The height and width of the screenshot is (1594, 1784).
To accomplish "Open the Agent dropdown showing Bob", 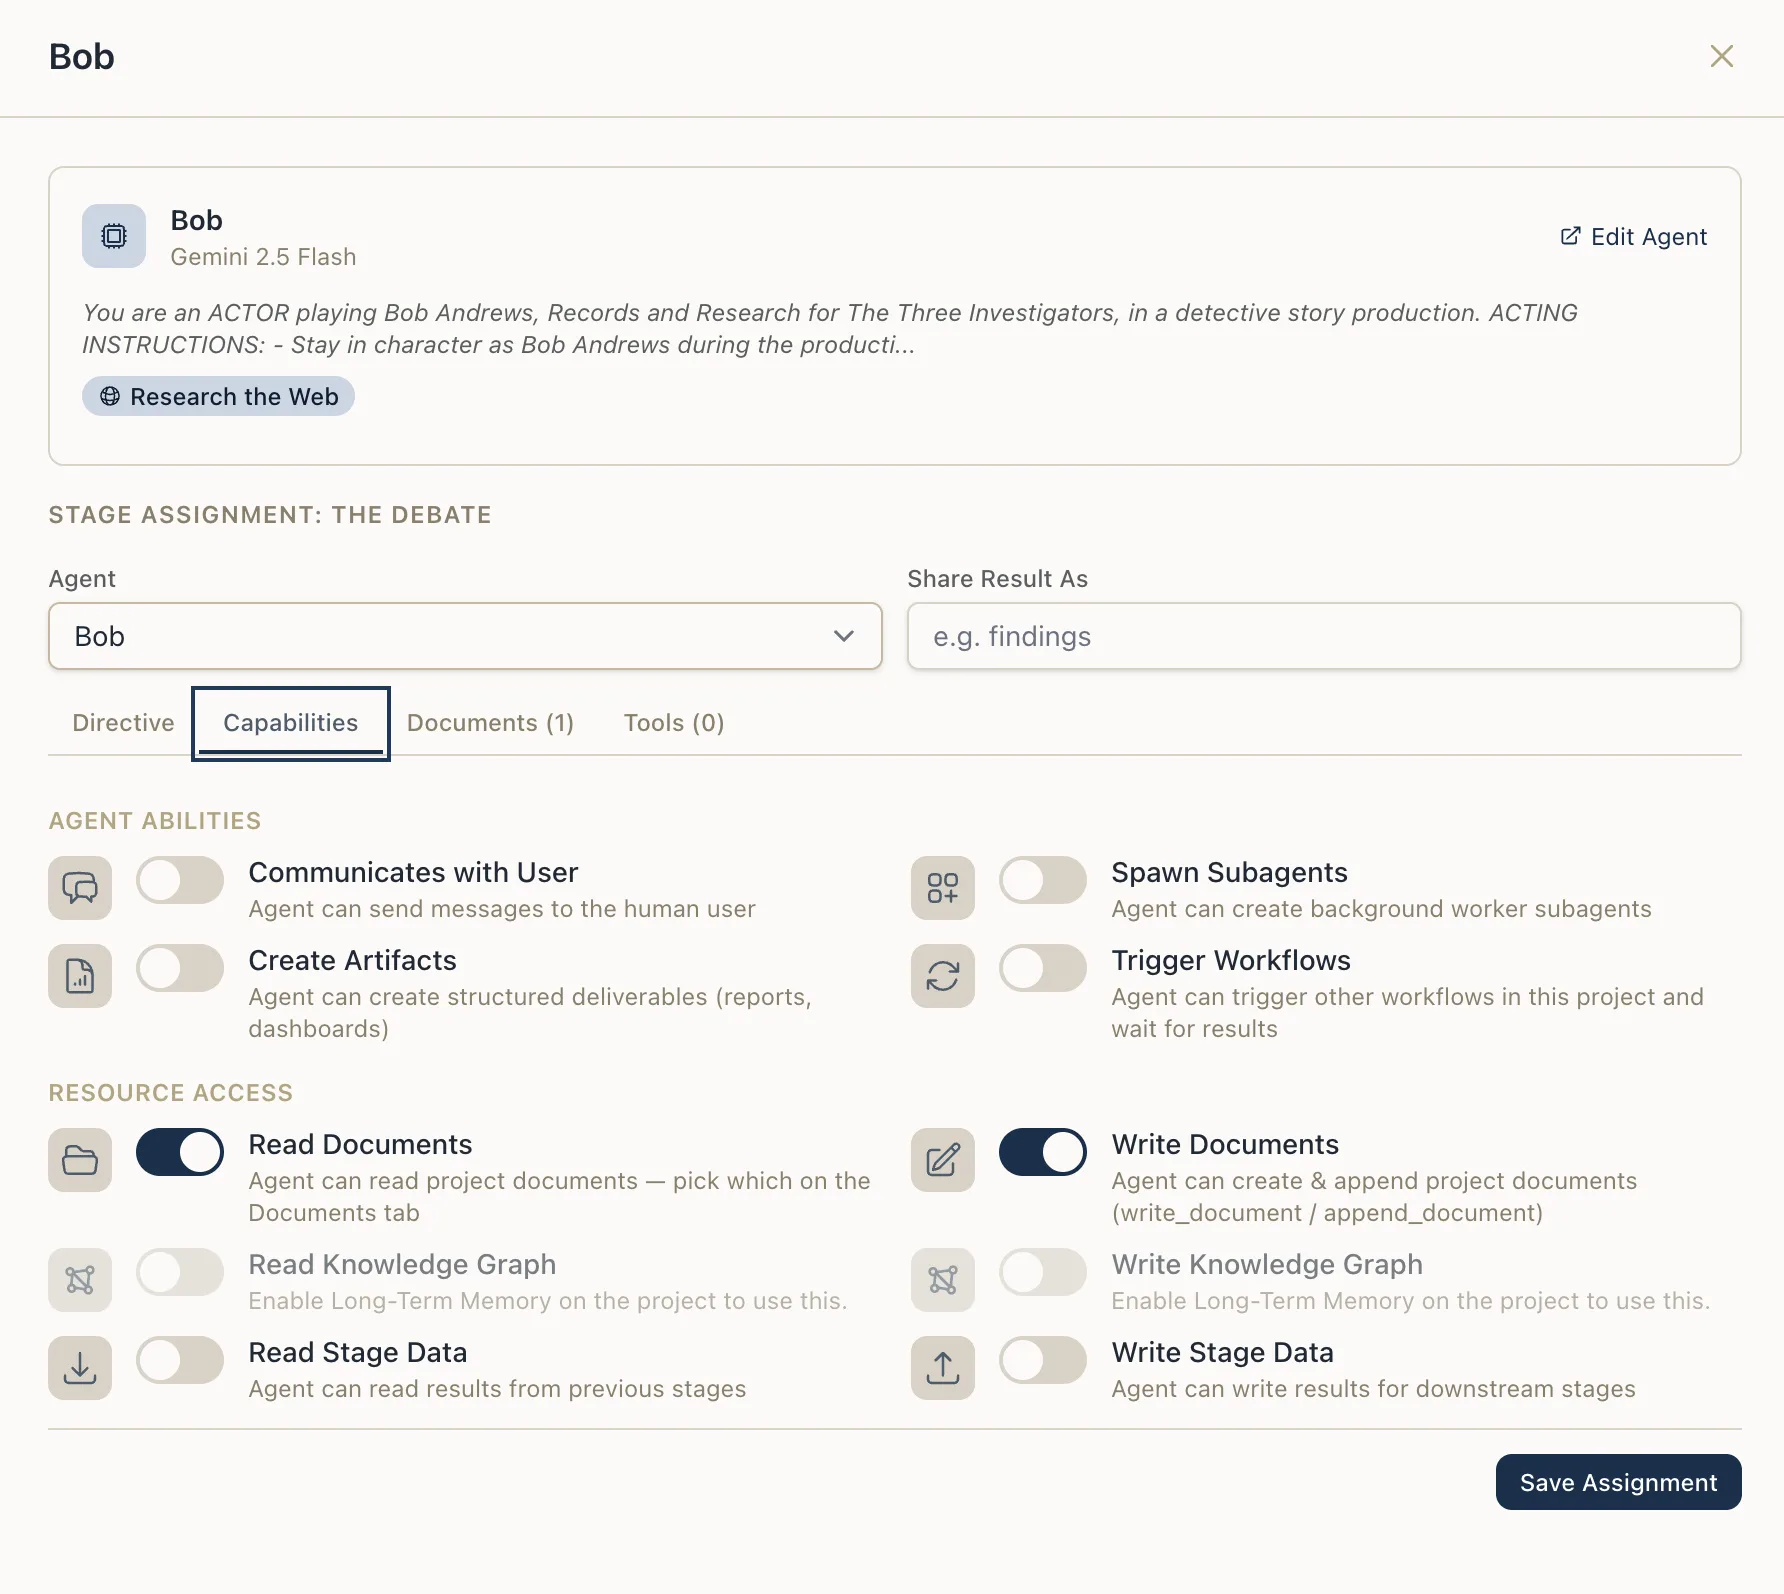I will (465, 636).
